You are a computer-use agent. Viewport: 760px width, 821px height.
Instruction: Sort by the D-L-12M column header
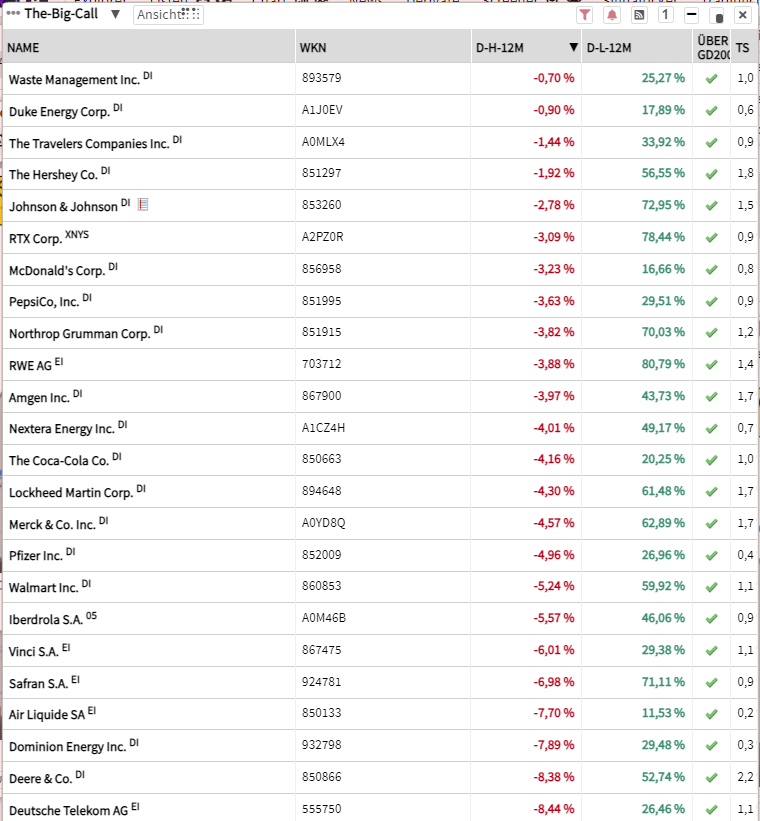(x=609, y=47)
